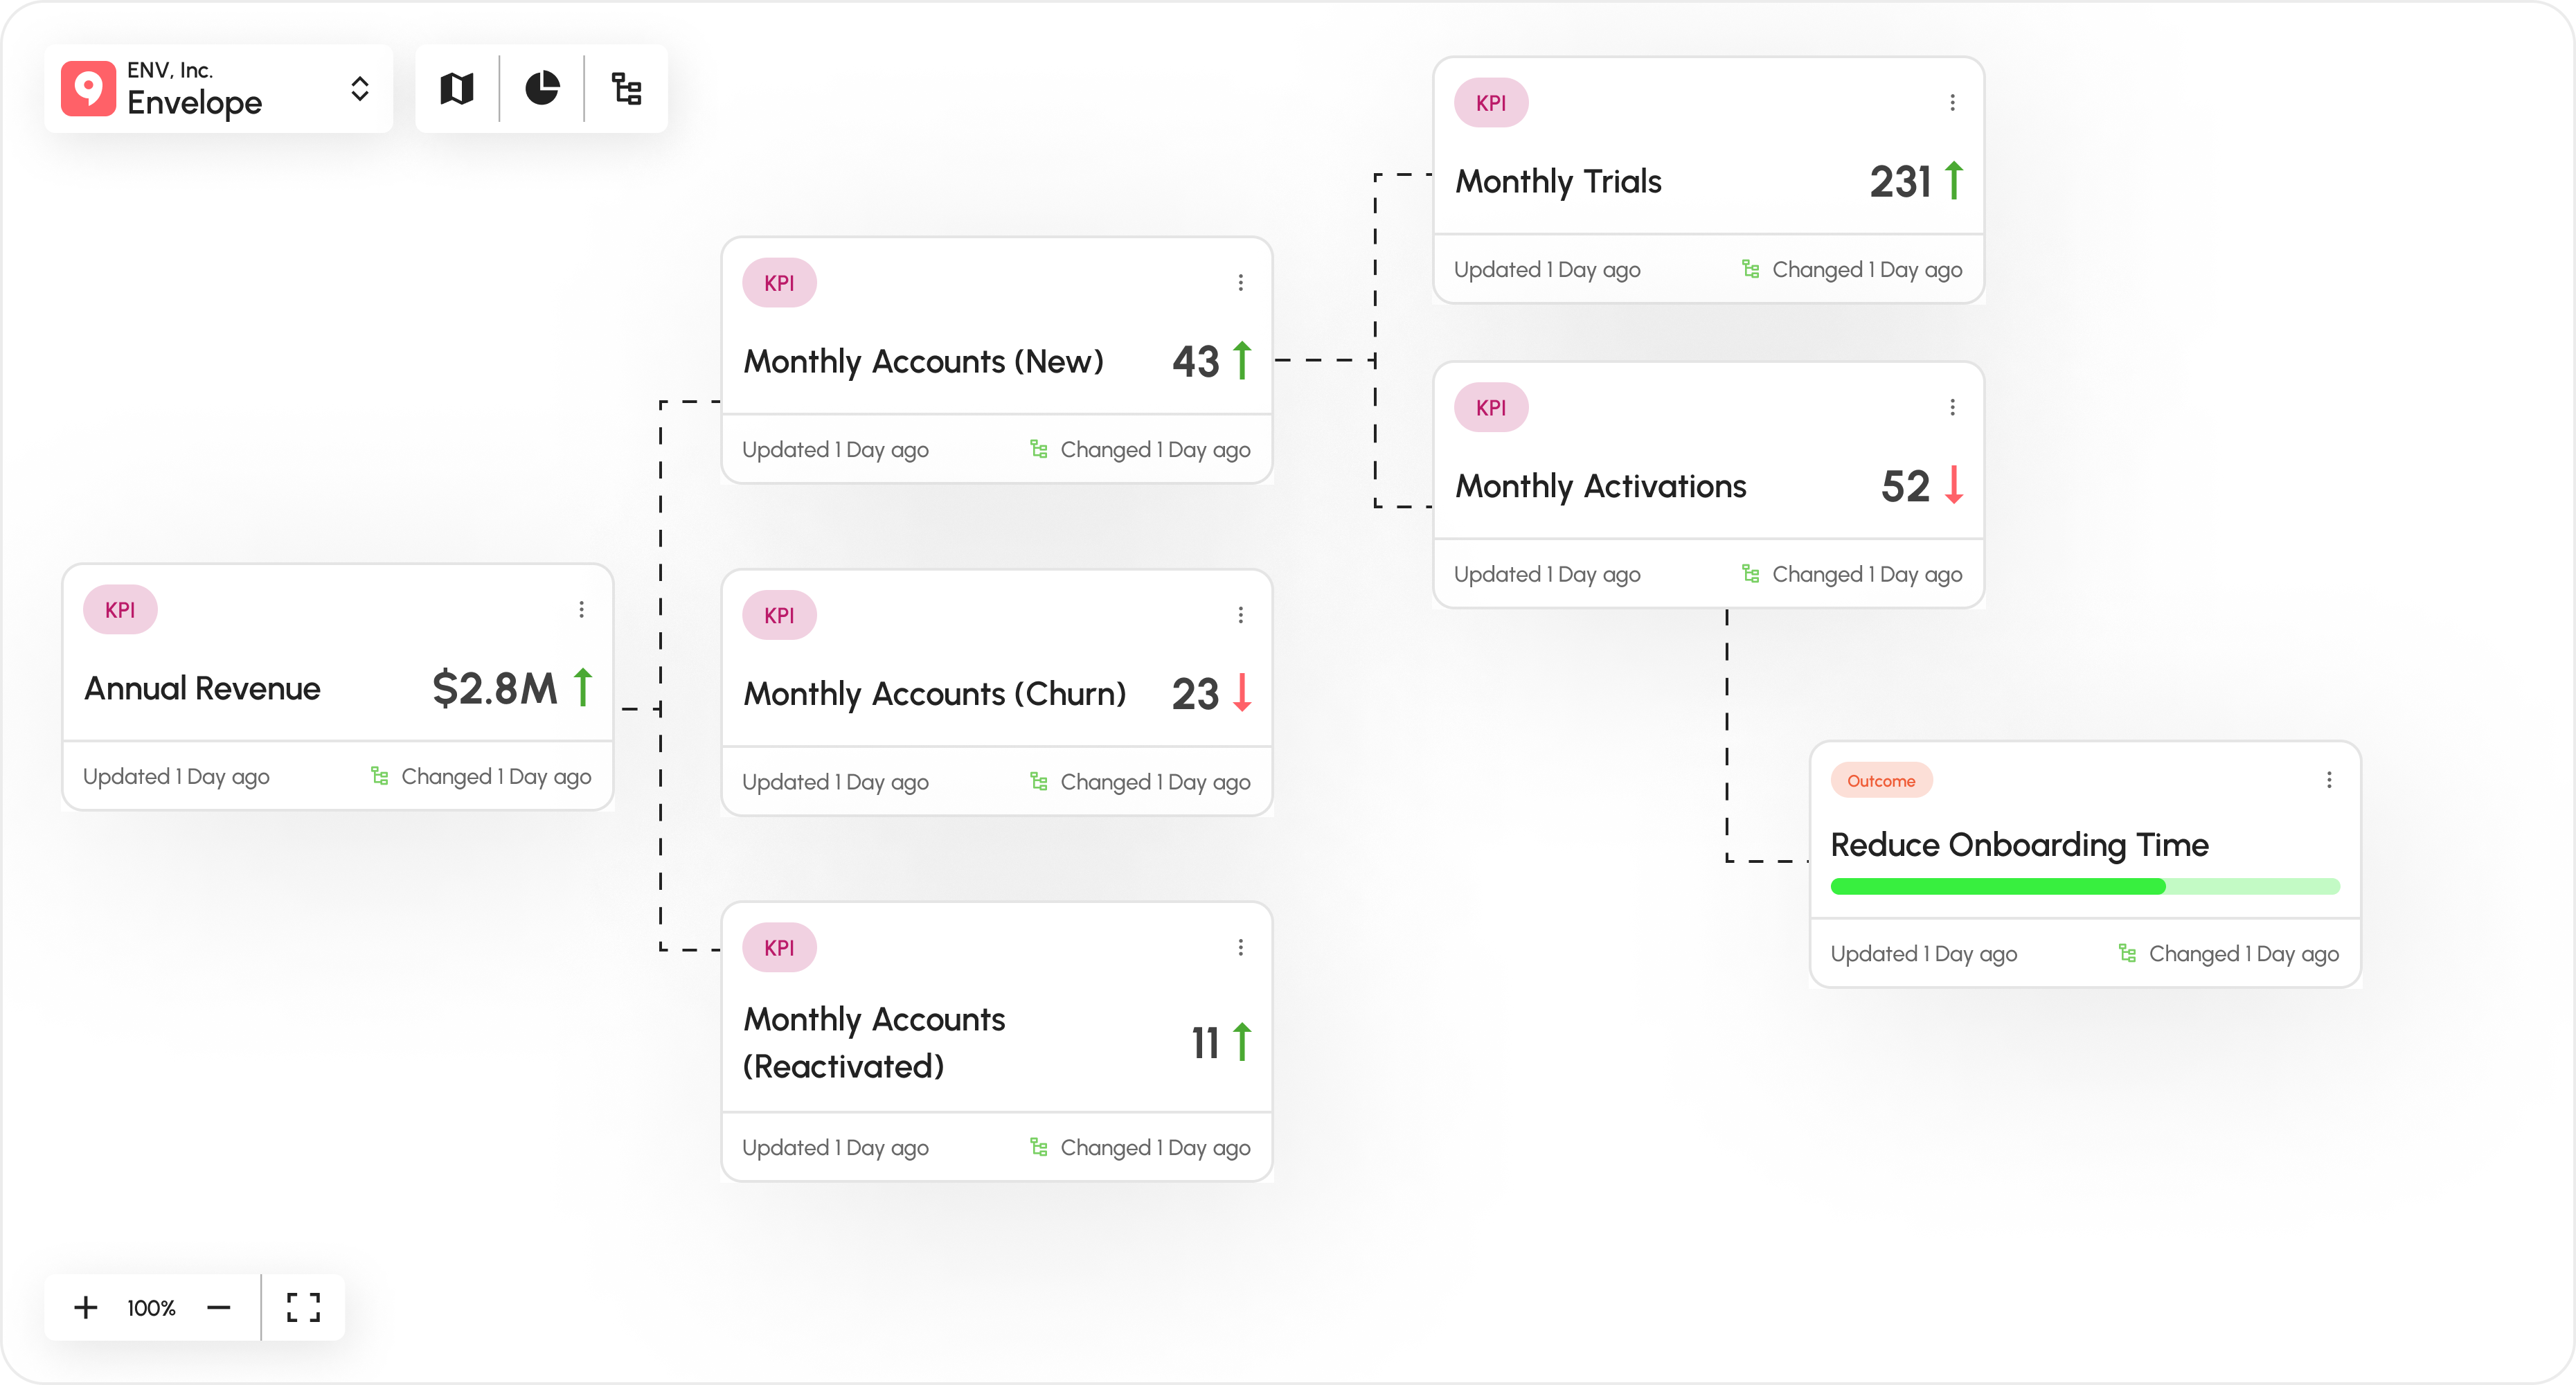
Task: Toggle fullscreen mode
Action: (302, 1307)
